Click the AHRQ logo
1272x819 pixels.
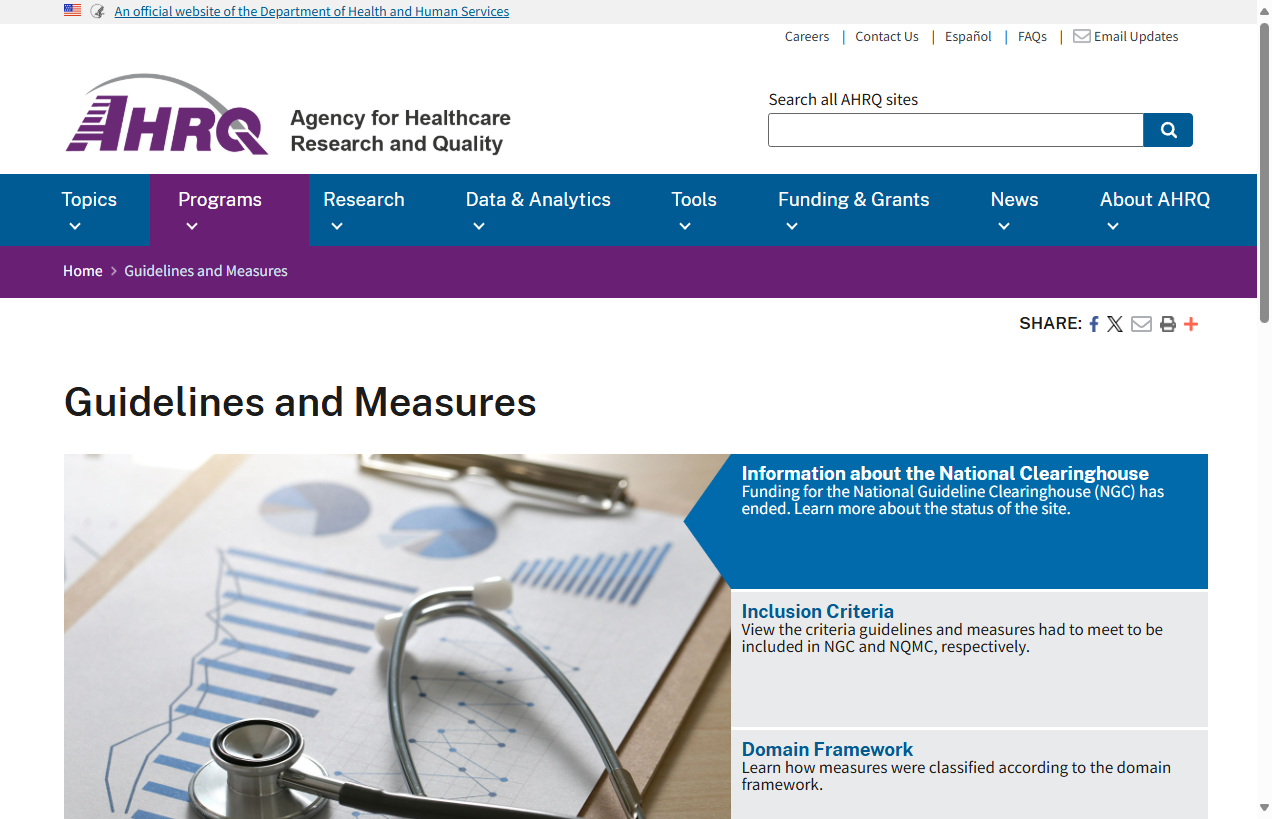coord(167,113)
